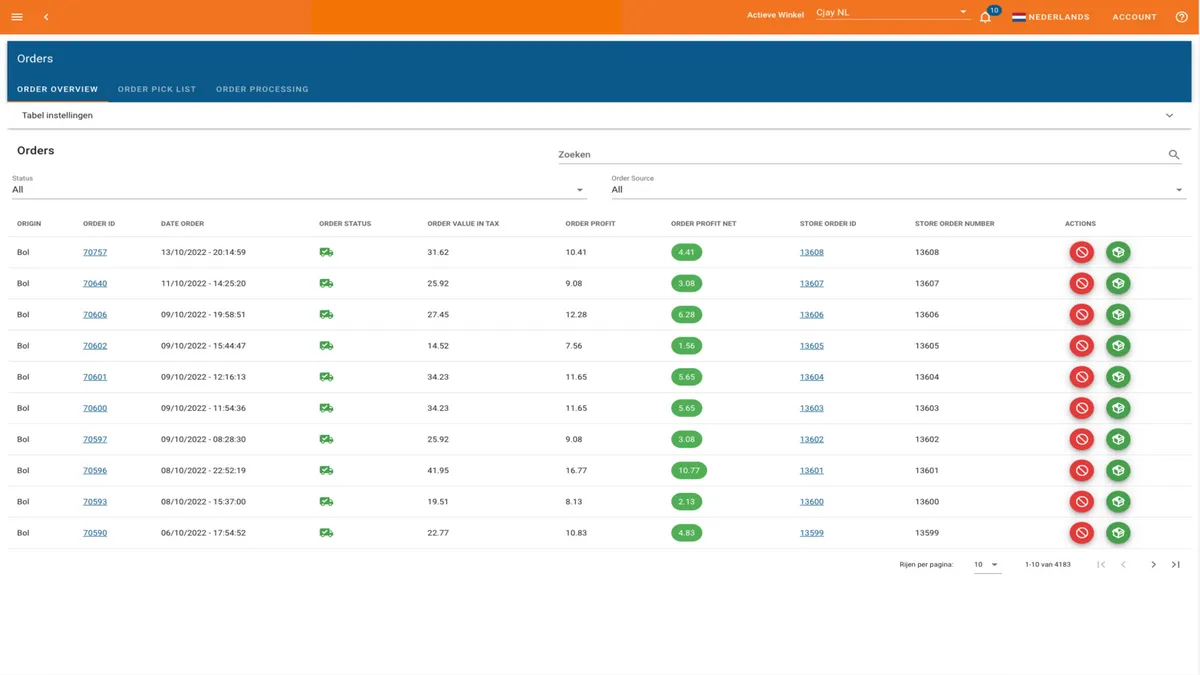1200x675 pixels.
Task: Cancel order 70600 with red icon
Action: (x=1081, y=408)
